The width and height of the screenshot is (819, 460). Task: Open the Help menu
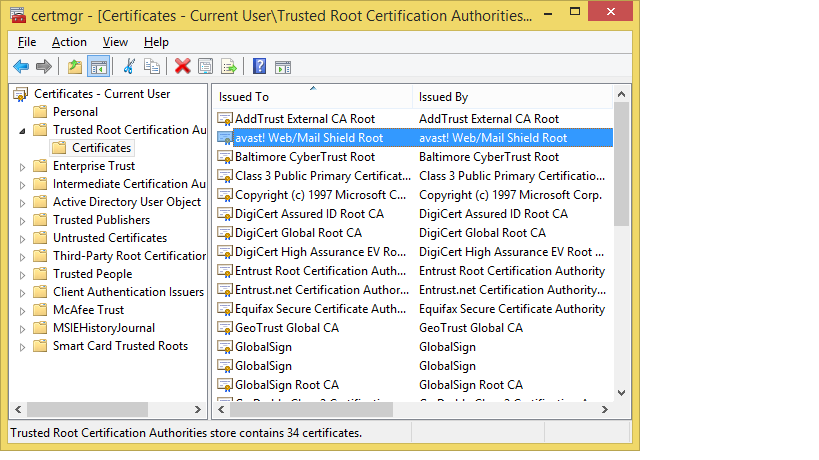tap(156, 42)
